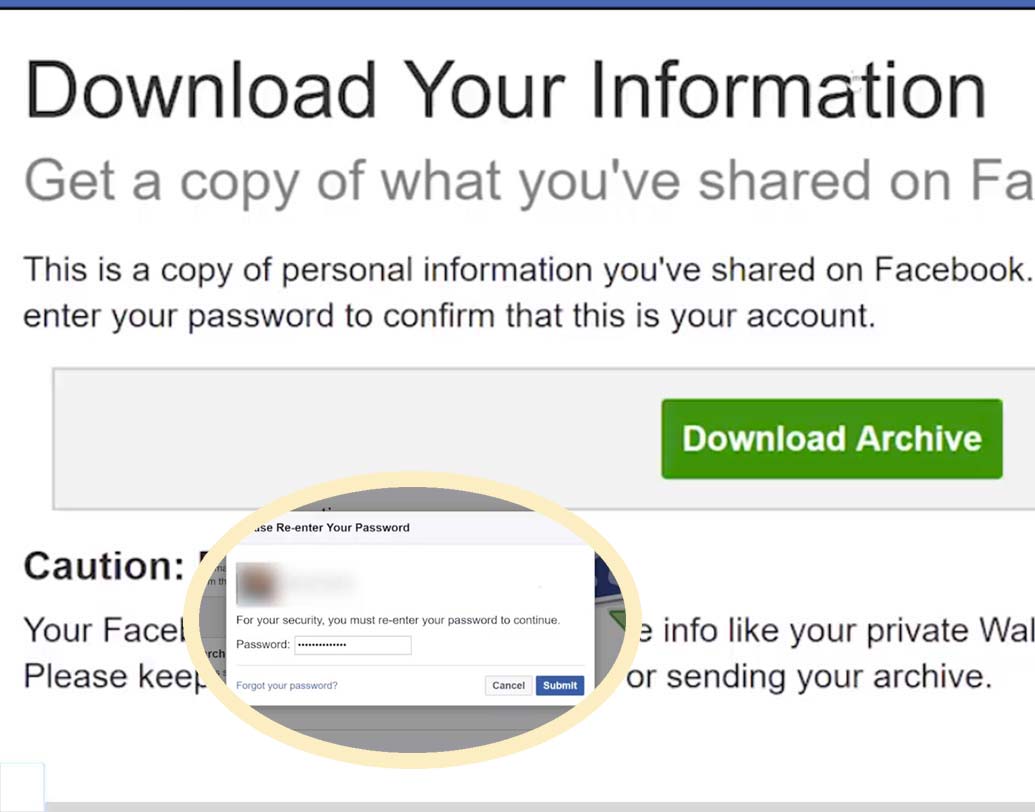This screenshot has width=1035, height=812.
Task: Focus the Password input field
Action: pyautogui.click(x=352, y=645)
